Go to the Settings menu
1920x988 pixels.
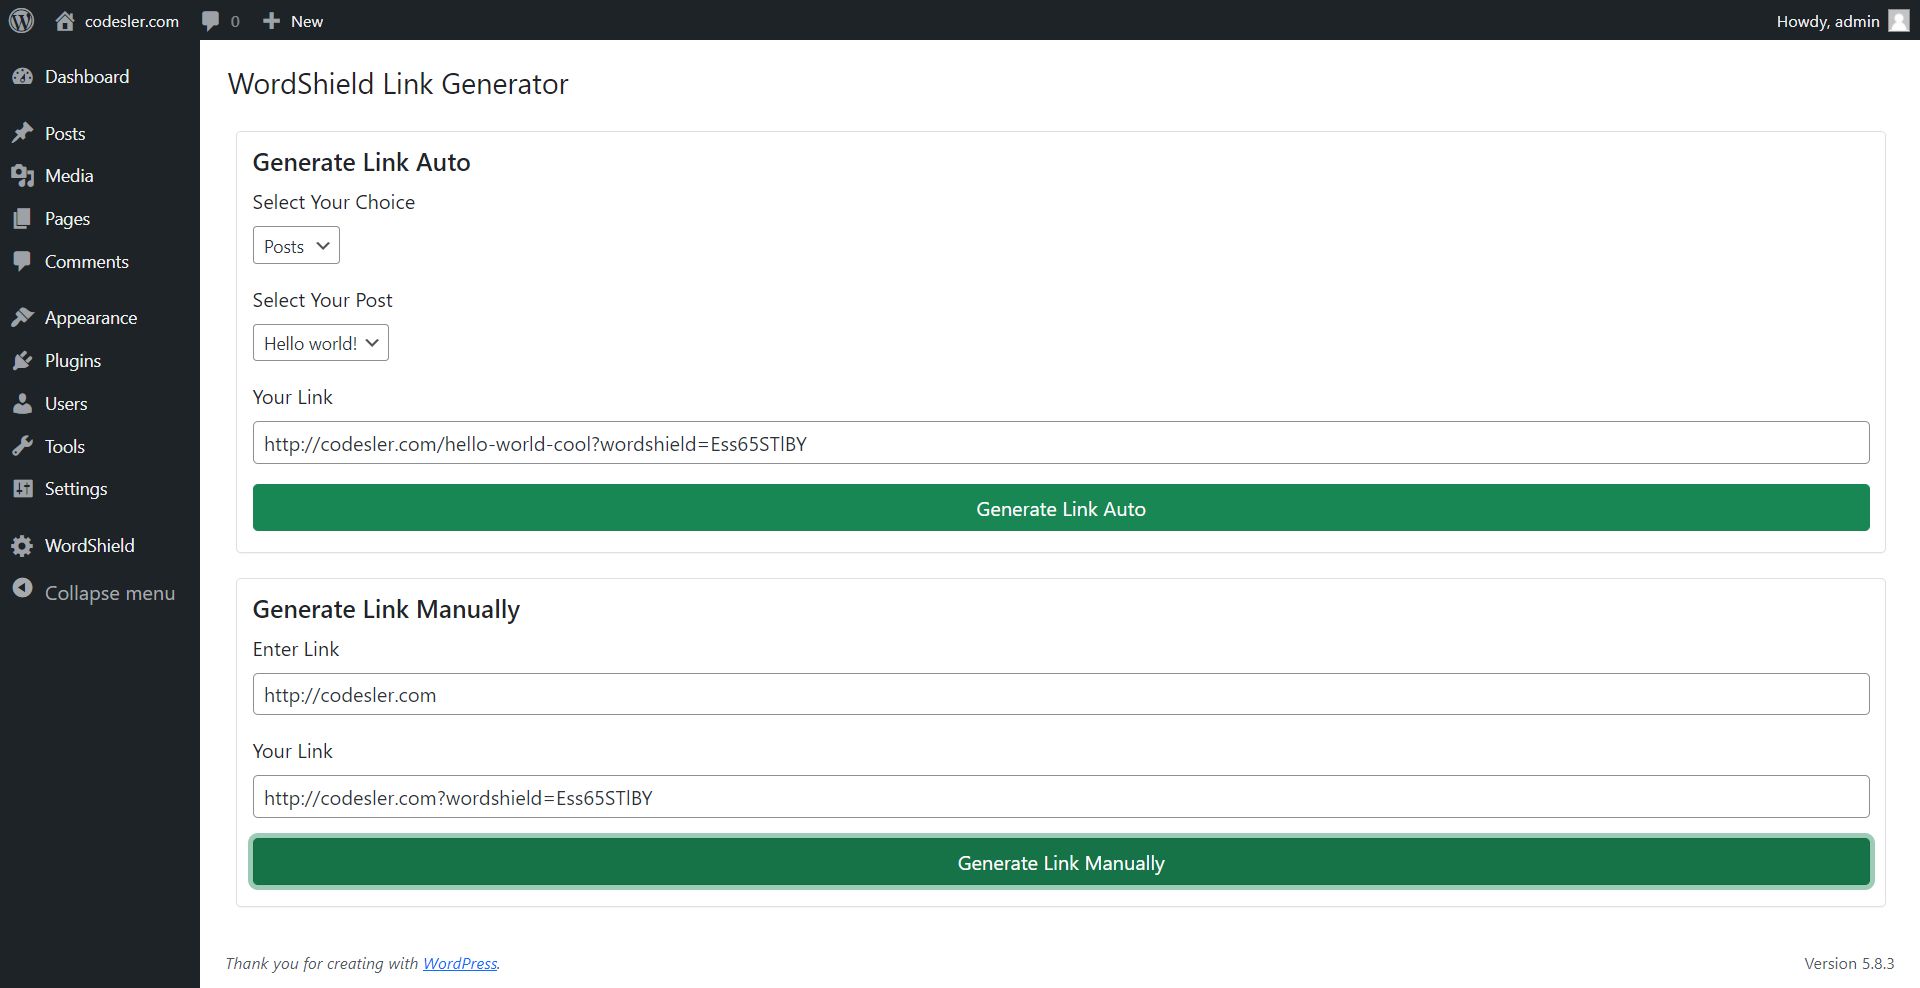76,489
